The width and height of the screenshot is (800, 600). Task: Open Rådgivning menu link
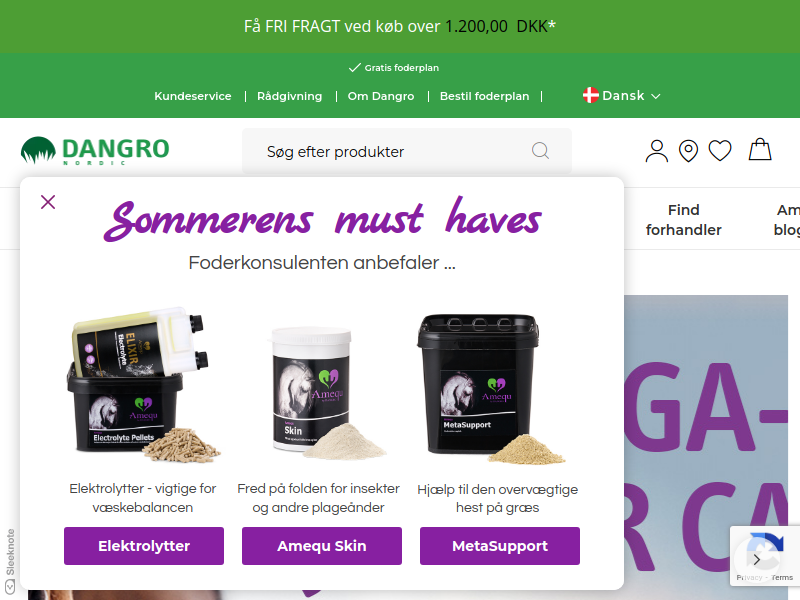(x=289, y=96)
